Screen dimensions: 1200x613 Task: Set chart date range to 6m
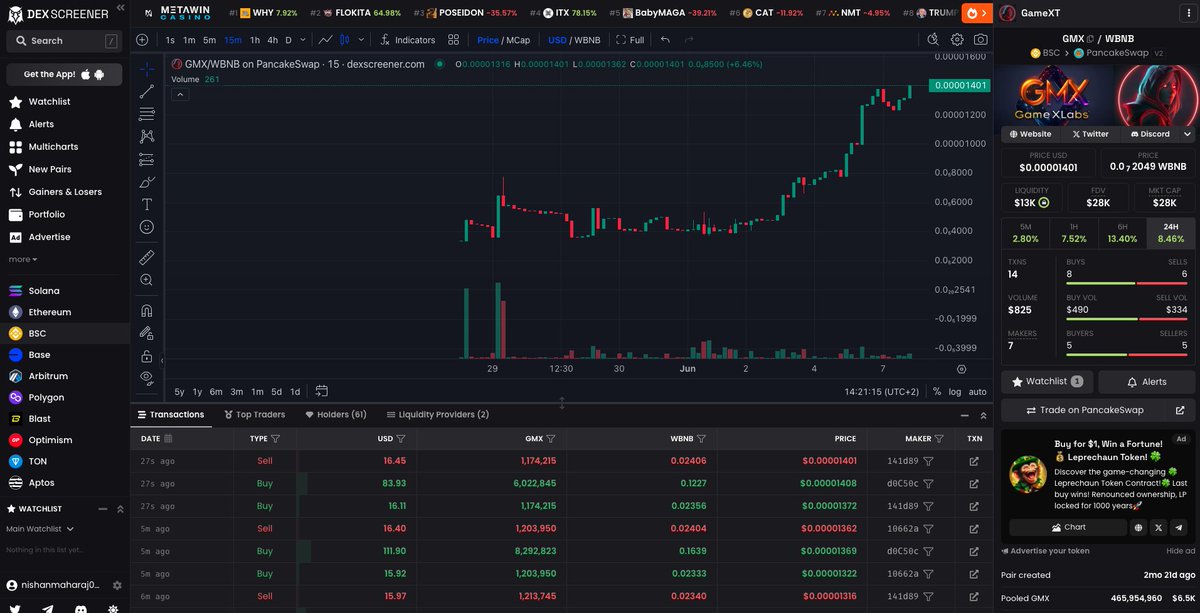[x=216, y=392]
